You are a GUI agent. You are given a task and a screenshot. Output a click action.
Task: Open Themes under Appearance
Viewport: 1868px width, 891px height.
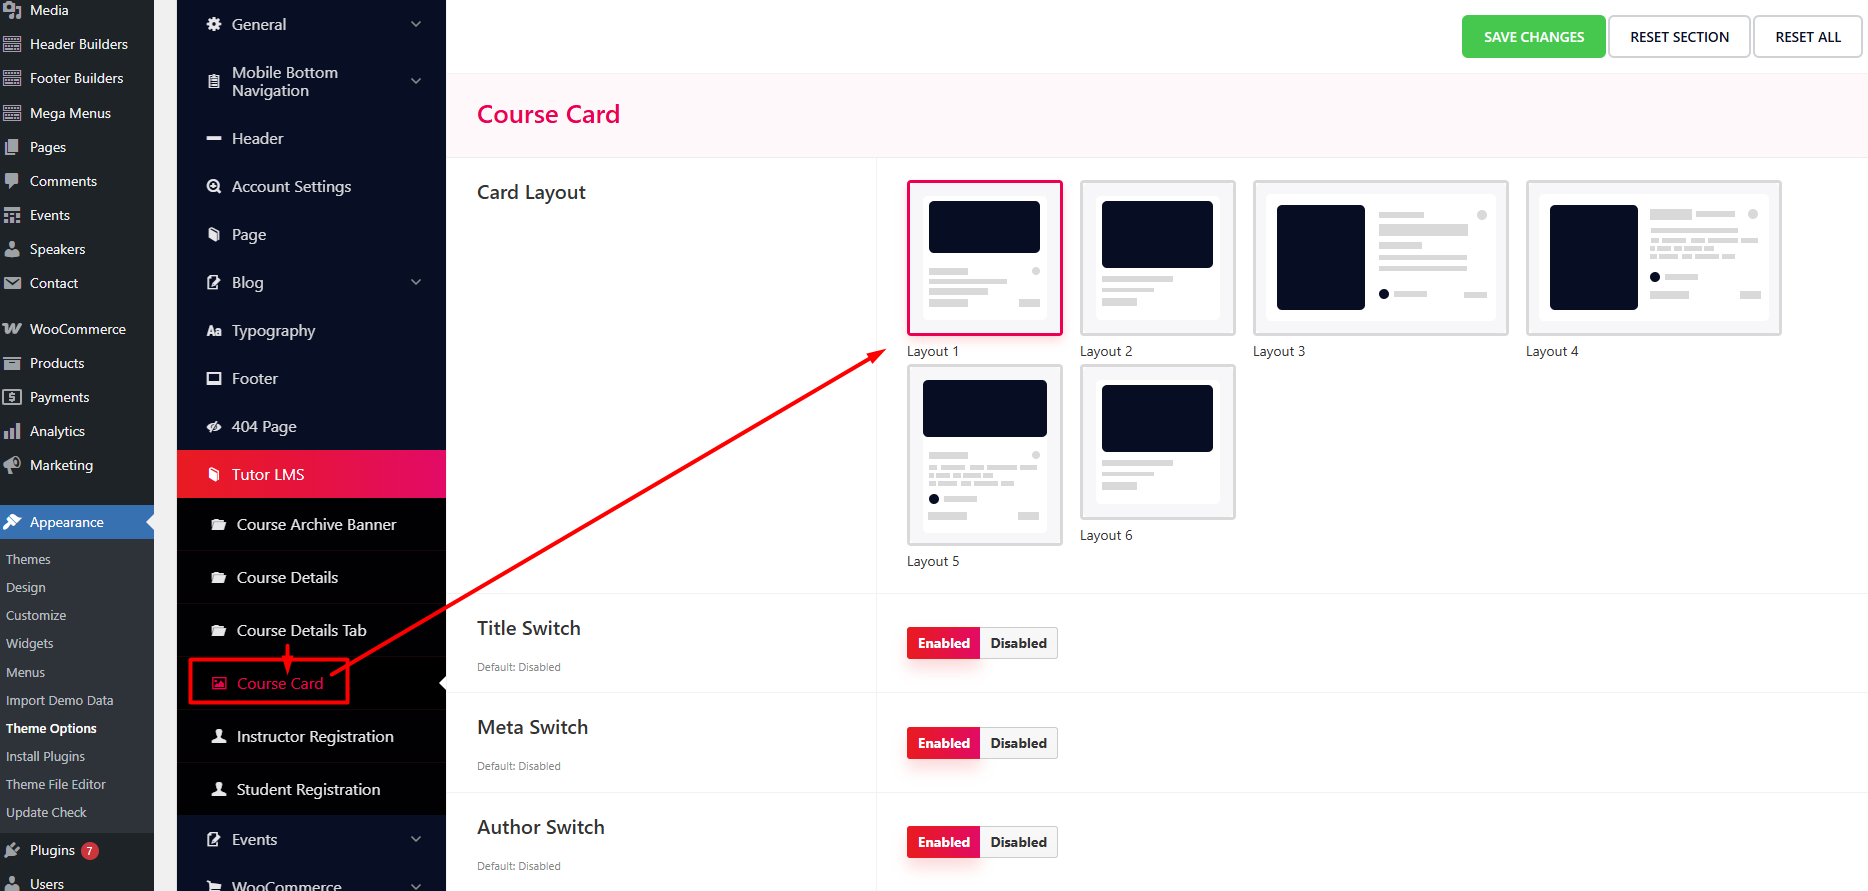pos(28,559)
